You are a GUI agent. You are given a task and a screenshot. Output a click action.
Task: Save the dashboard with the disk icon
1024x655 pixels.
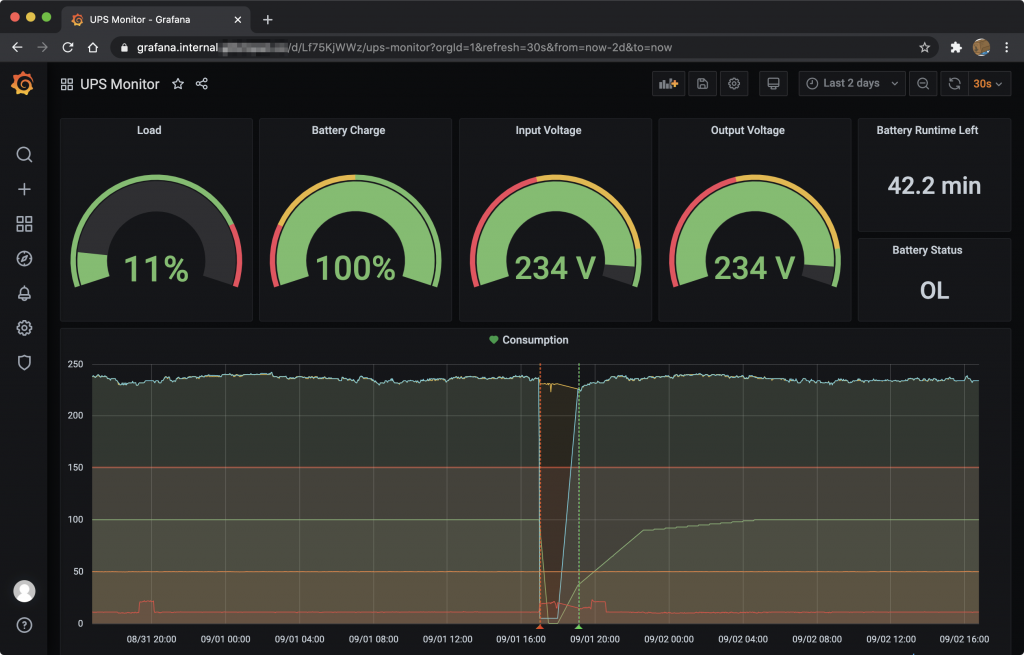pos(702,84)
